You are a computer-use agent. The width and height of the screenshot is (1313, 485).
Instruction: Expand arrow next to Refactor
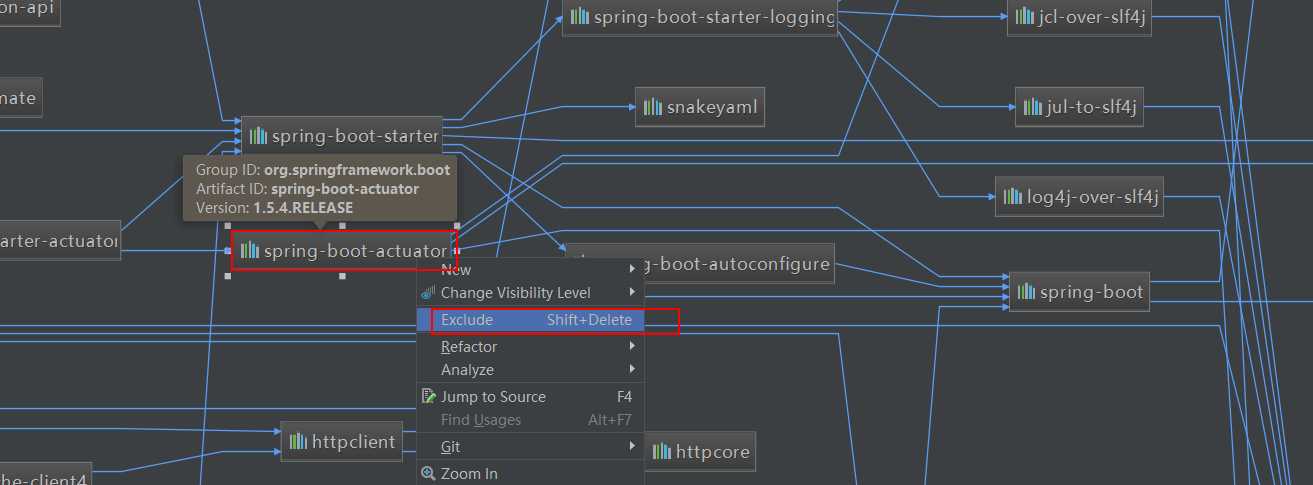632,347
